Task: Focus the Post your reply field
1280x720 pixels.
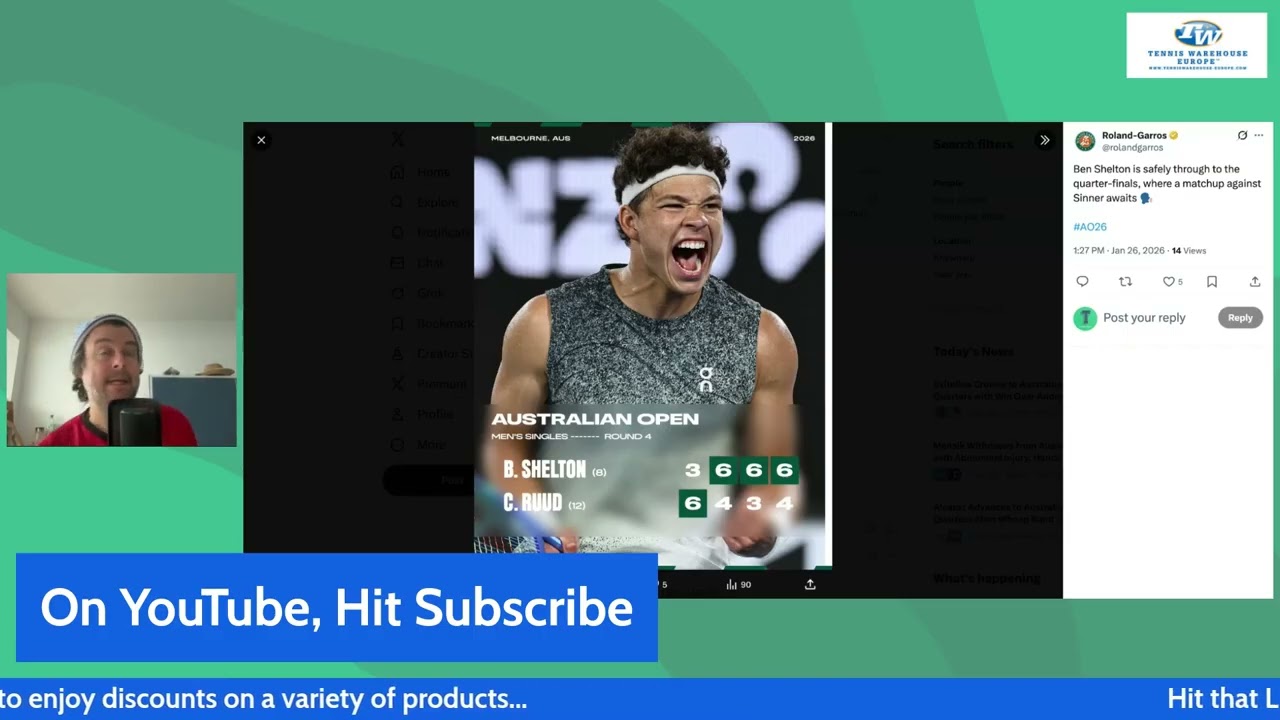Action: point(1144,318)
